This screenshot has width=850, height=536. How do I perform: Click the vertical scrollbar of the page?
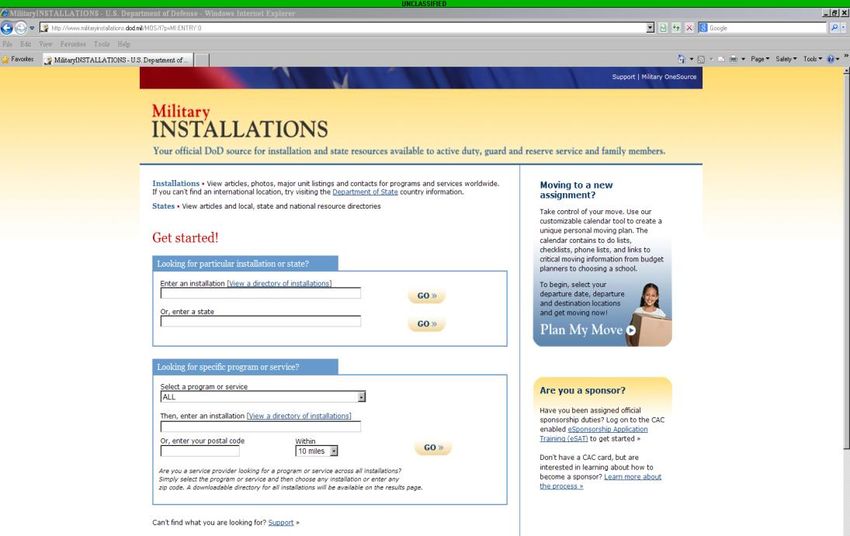tap(846, 260)
